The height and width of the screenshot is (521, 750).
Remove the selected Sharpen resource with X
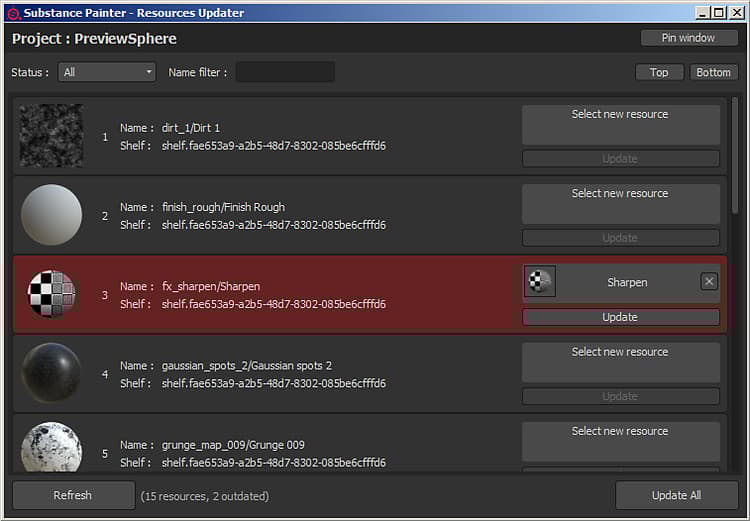pos(709,282)
